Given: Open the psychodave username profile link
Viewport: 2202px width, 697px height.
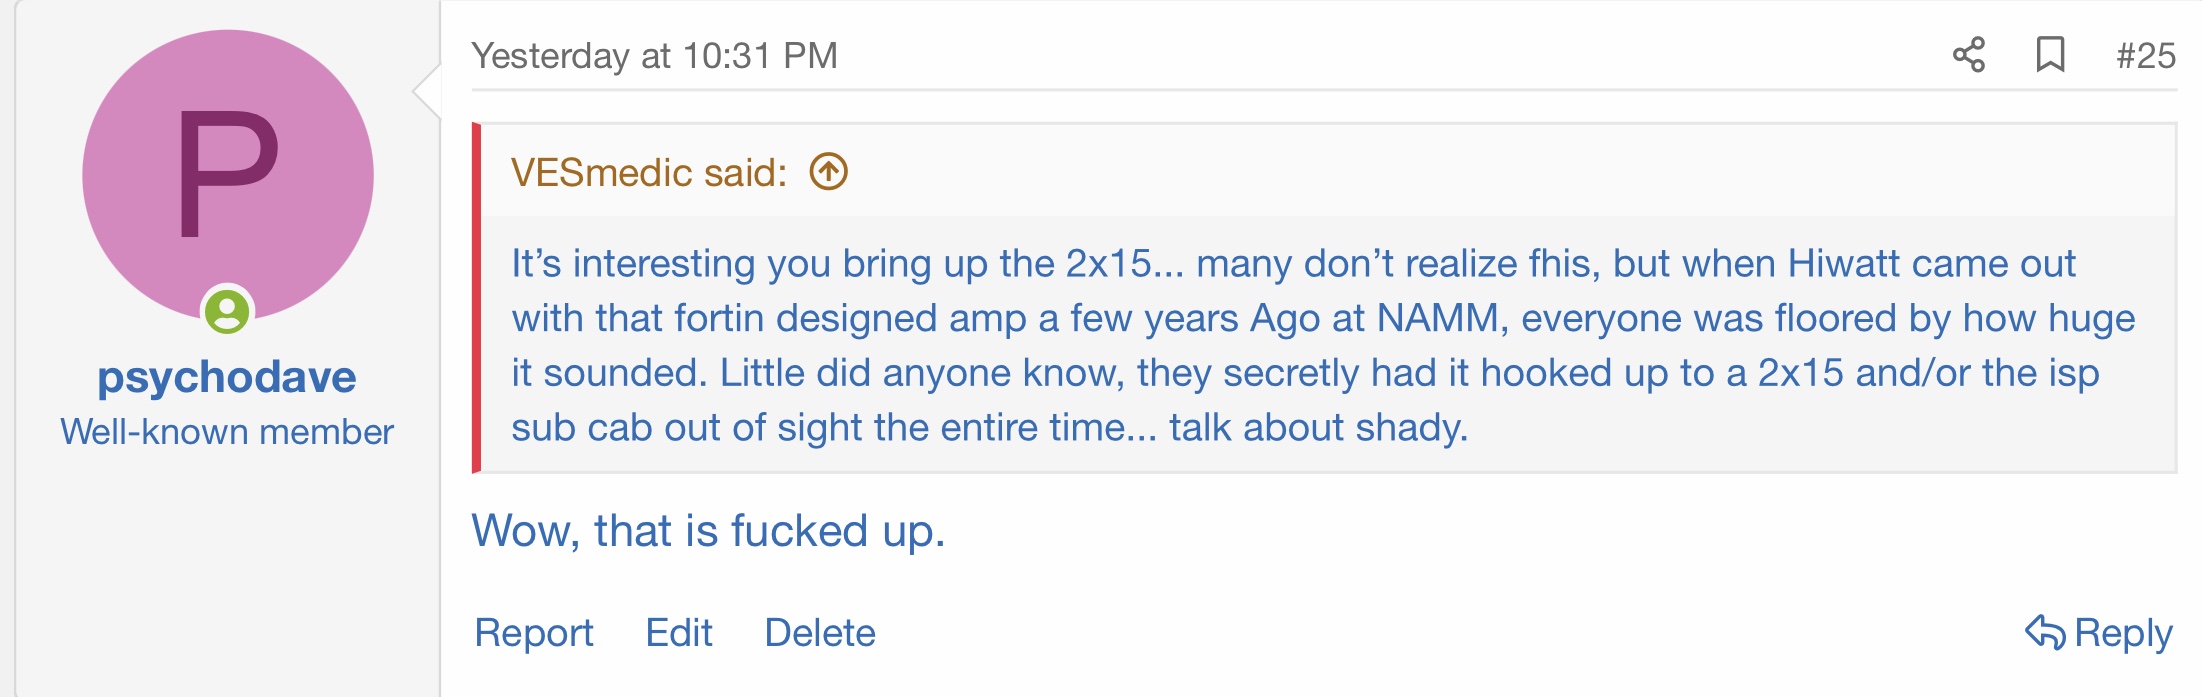Looking at the screenshot, I should tap(227, 377).
